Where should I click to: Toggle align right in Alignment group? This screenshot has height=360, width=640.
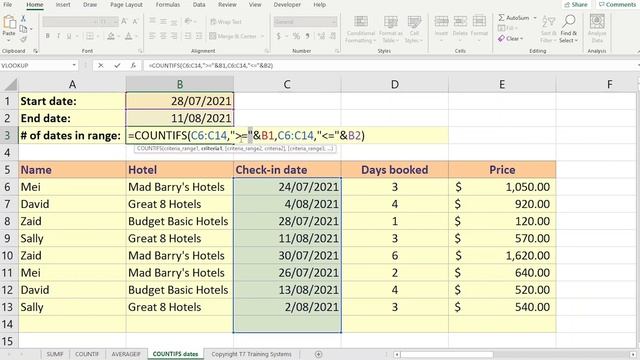pos(174,36)
